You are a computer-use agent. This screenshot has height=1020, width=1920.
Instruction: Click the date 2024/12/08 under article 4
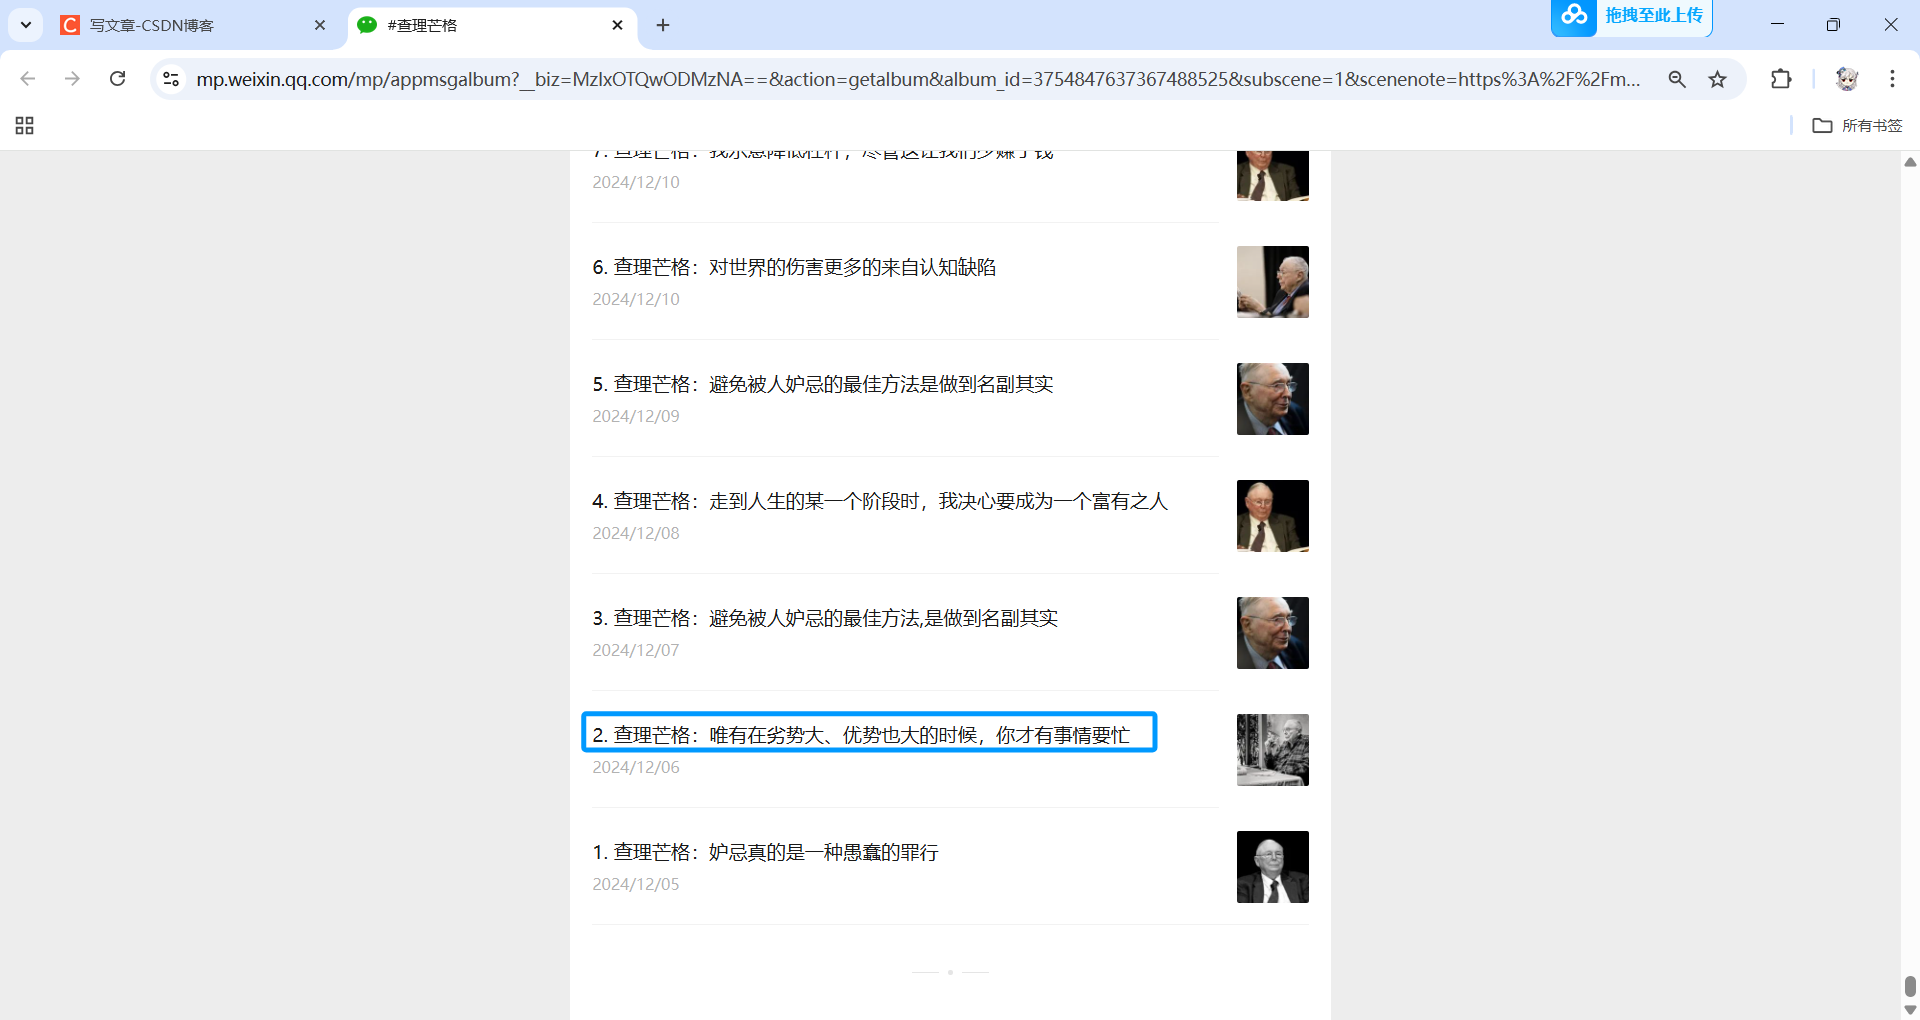(x=636, y=533)
